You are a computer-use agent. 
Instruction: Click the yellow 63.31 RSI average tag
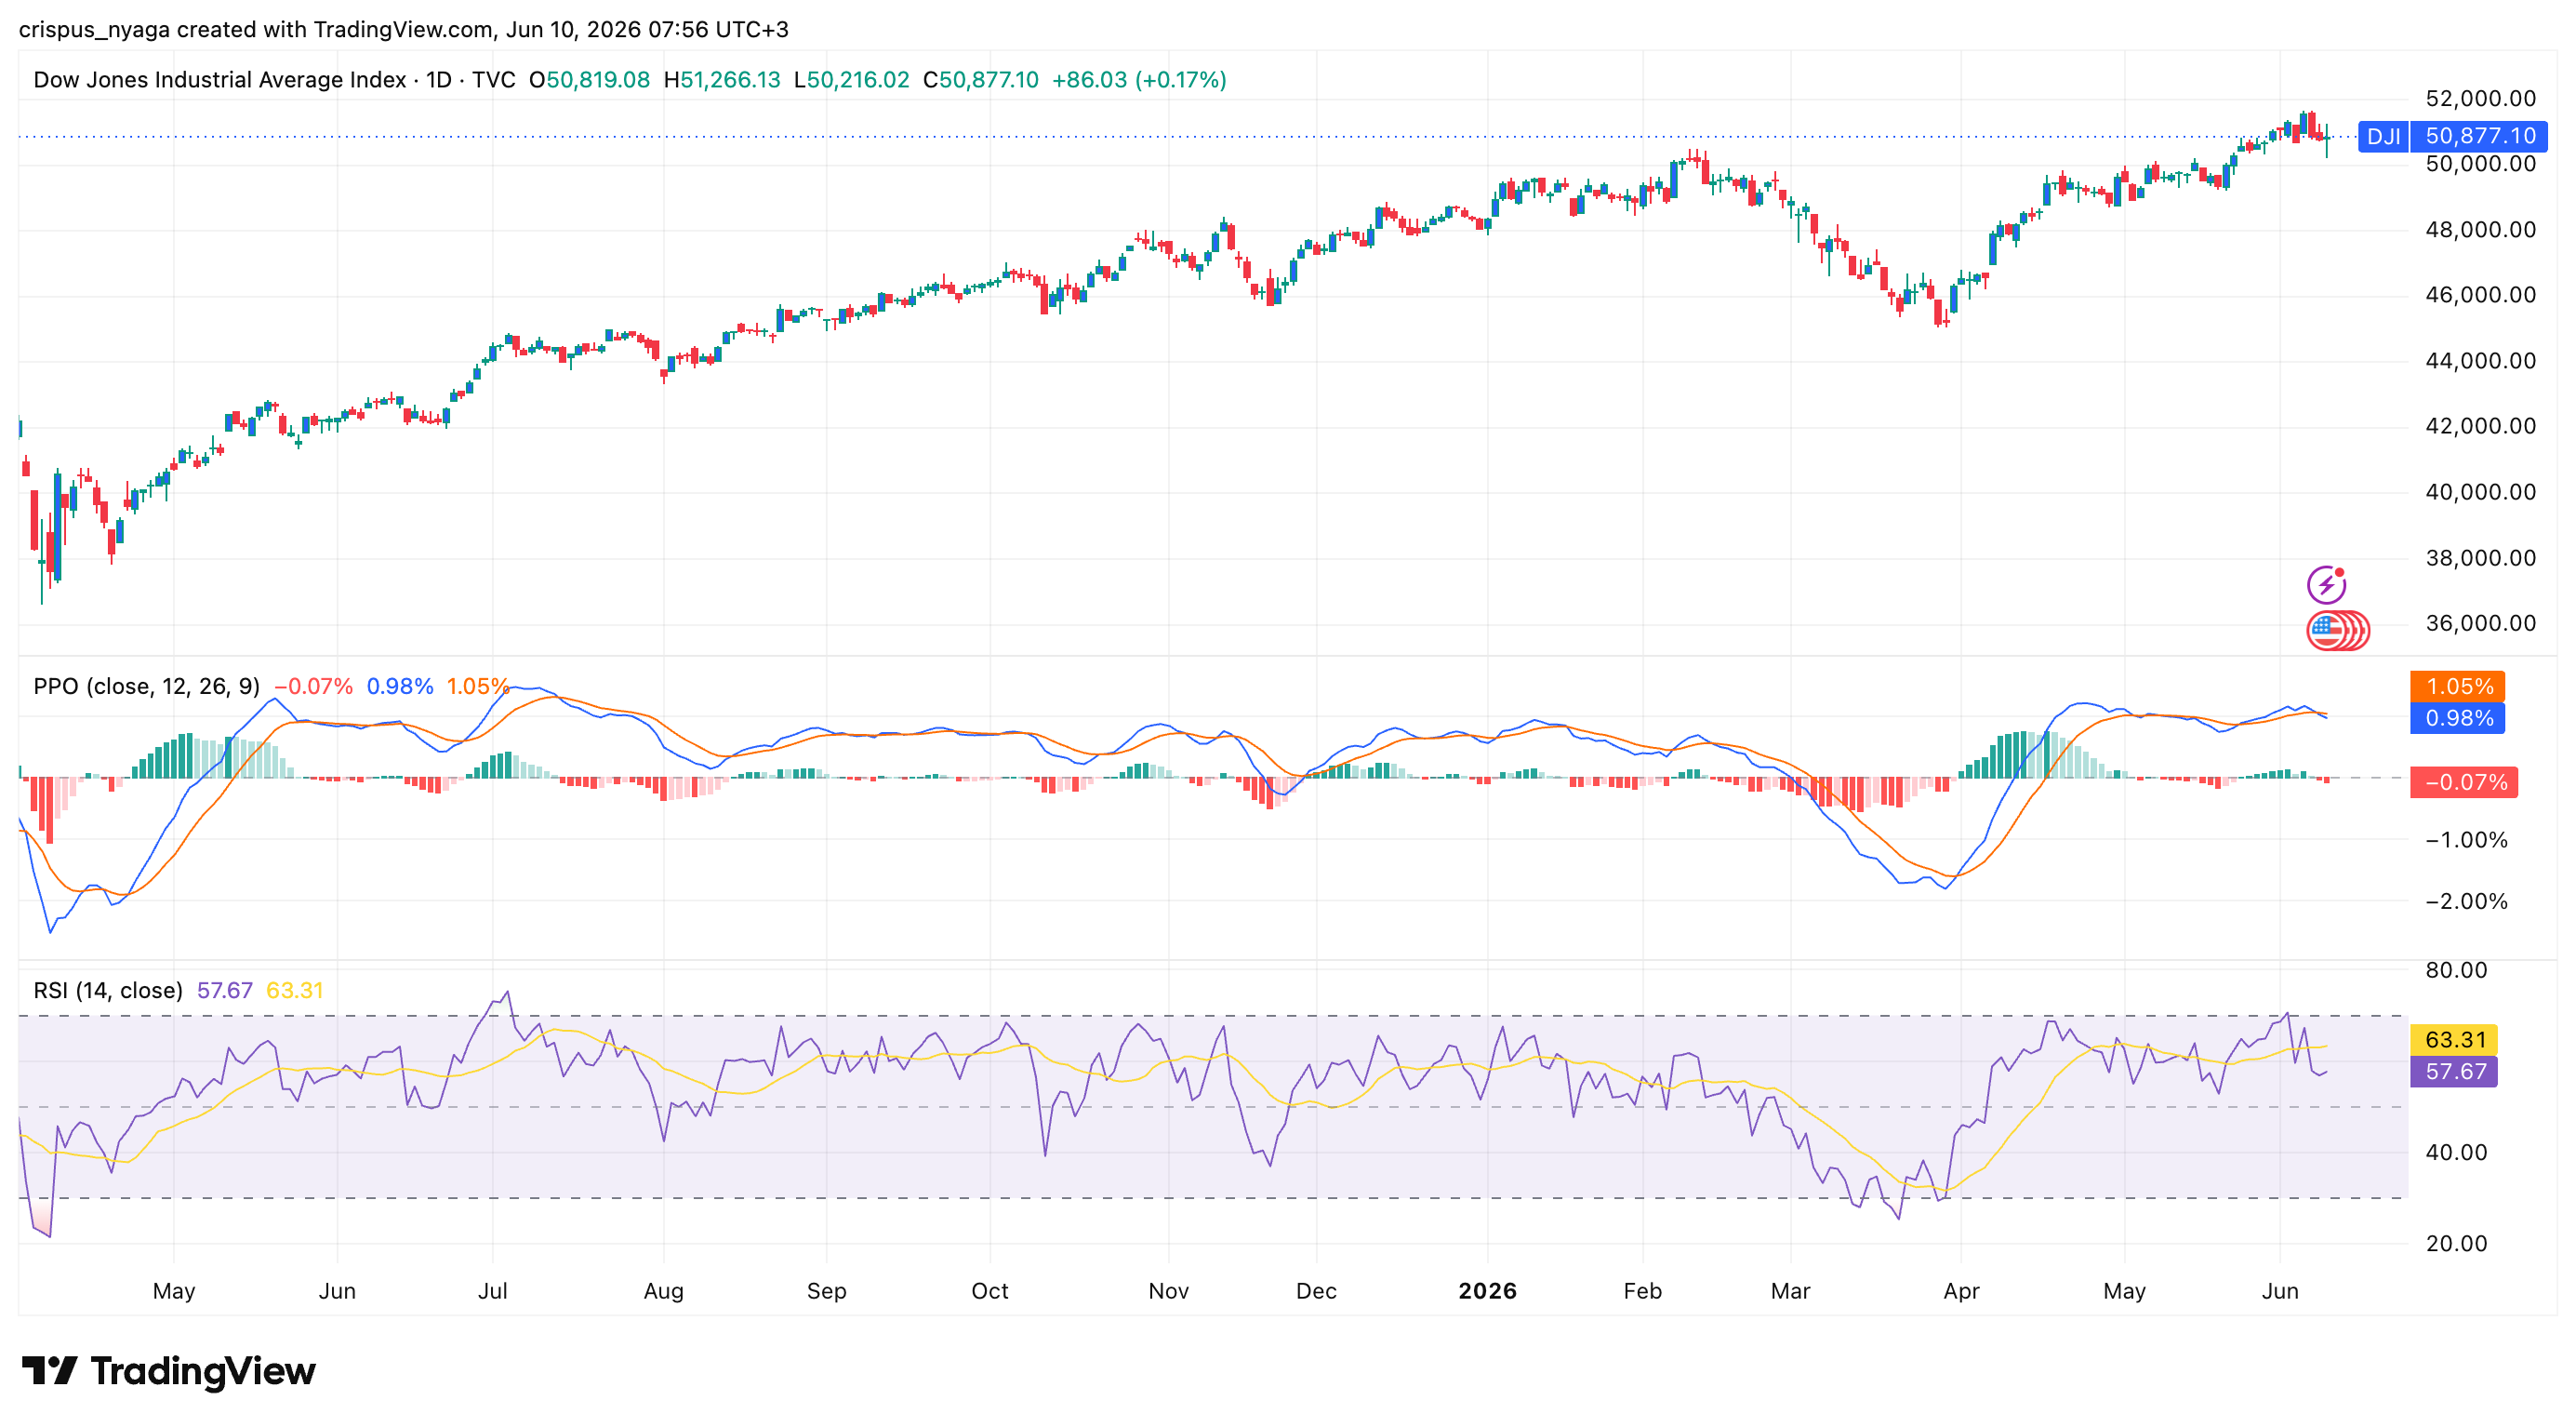[2454, 1040]
